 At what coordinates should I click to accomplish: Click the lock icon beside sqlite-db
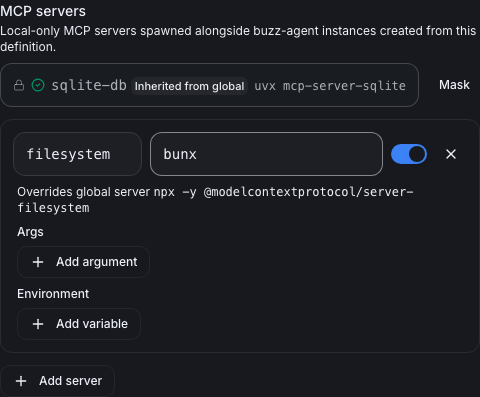pos(19,85)
